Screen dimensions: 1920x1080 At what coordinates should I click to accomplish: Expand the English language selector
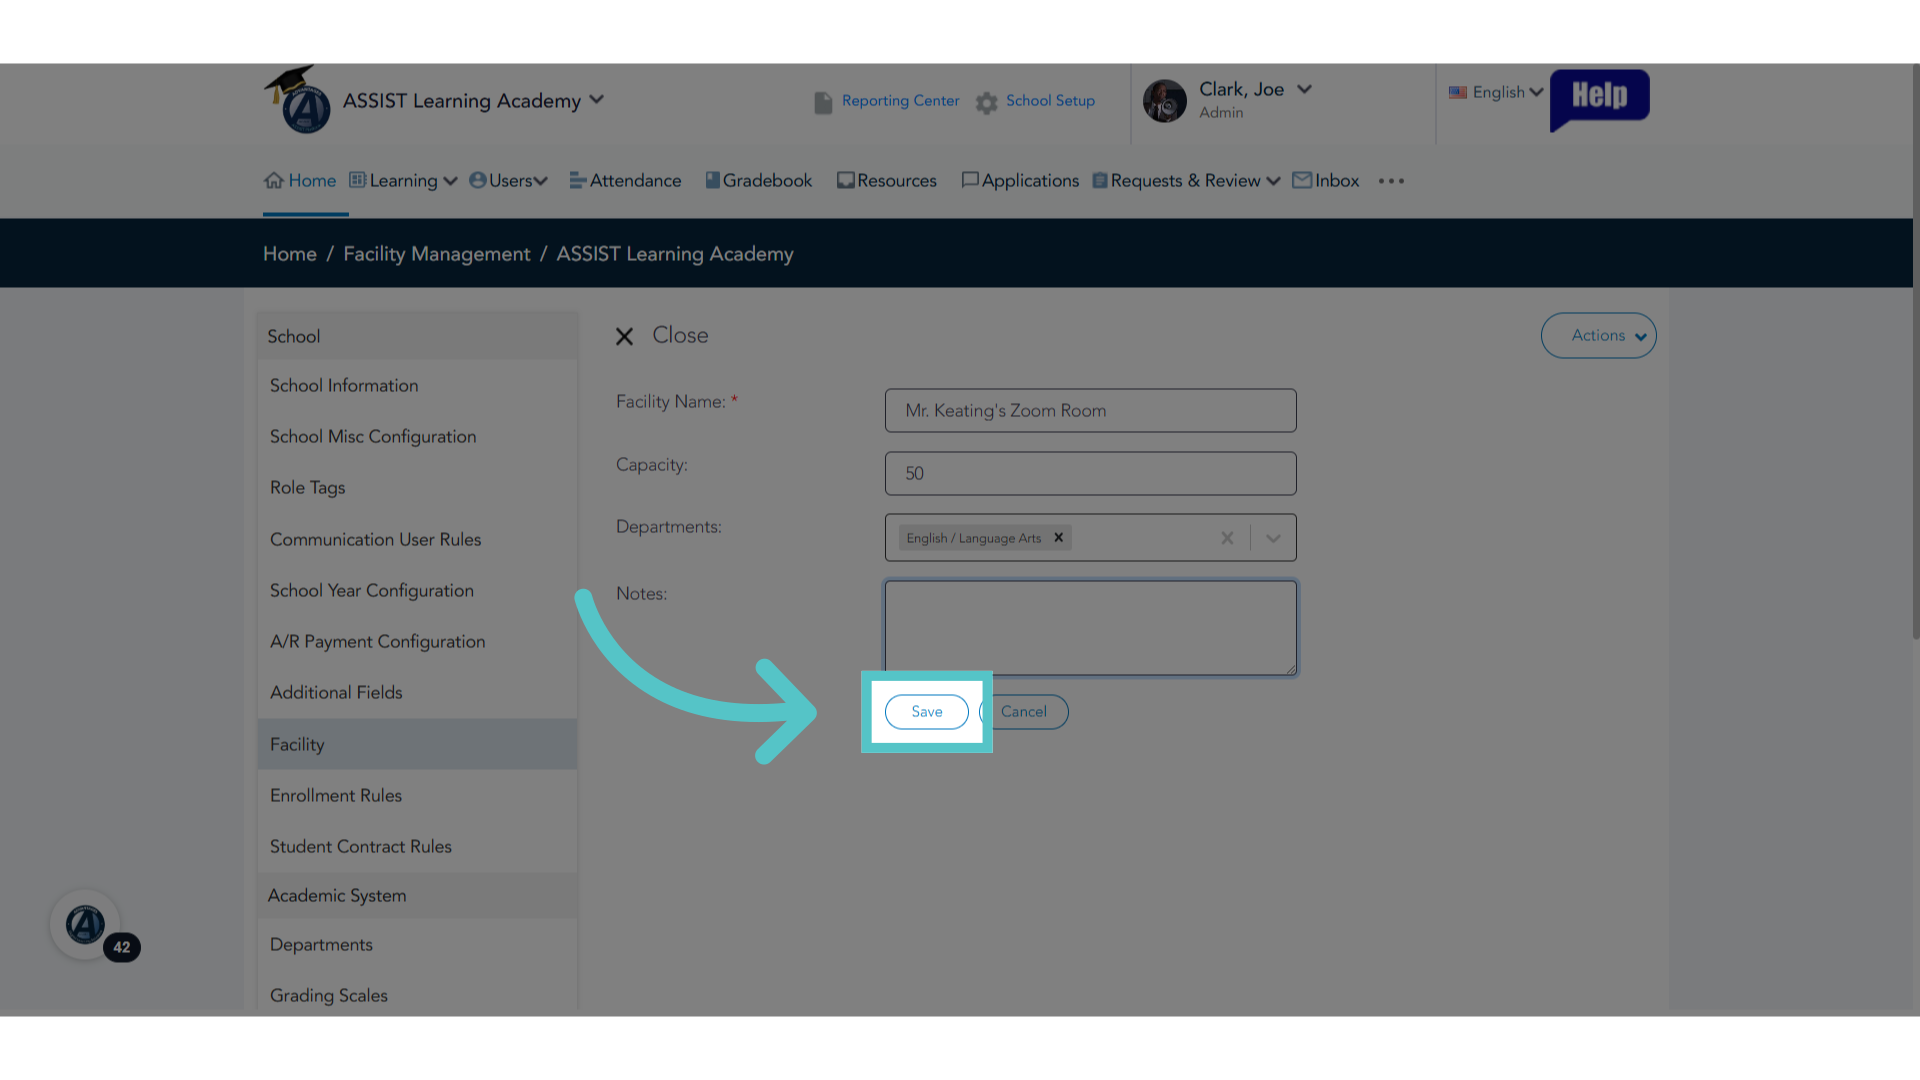point(1496,92)
